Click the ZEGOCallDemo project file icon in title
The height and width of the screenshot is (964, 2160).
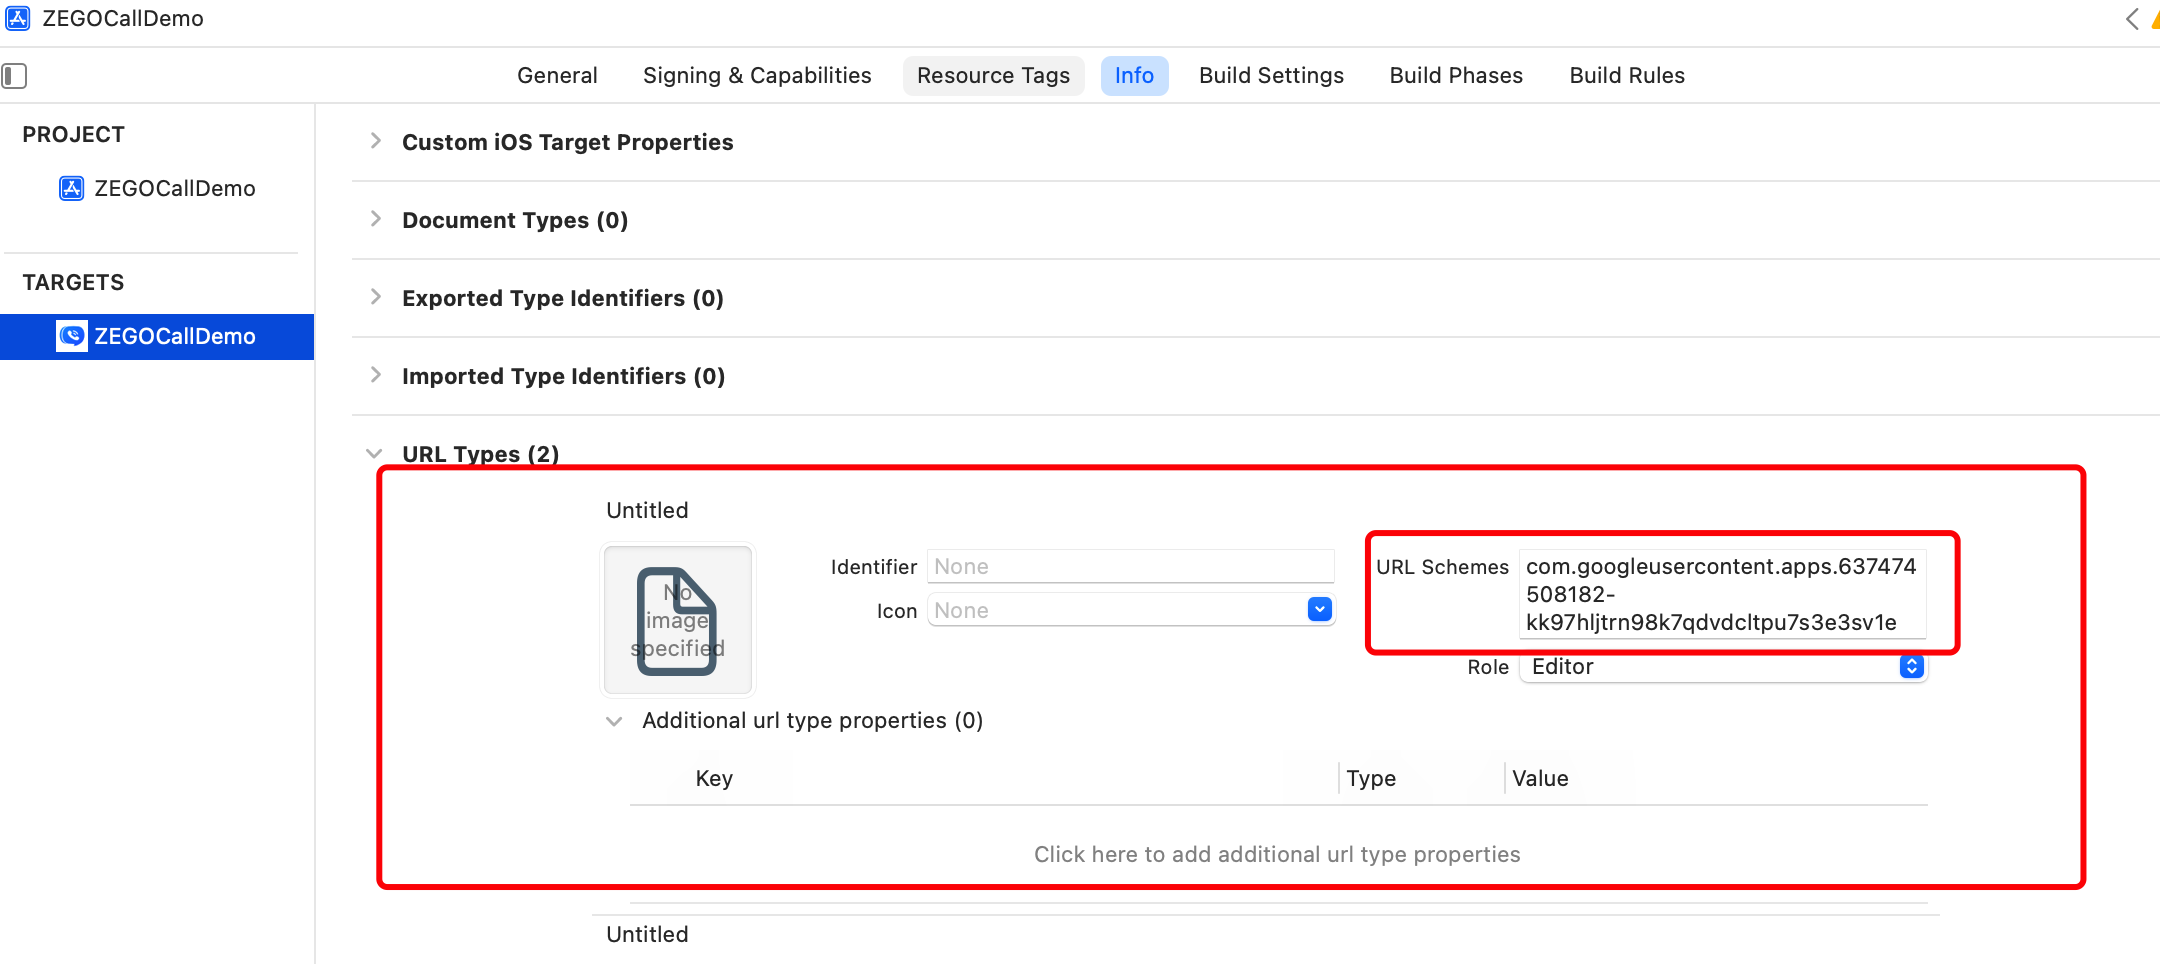17,18
